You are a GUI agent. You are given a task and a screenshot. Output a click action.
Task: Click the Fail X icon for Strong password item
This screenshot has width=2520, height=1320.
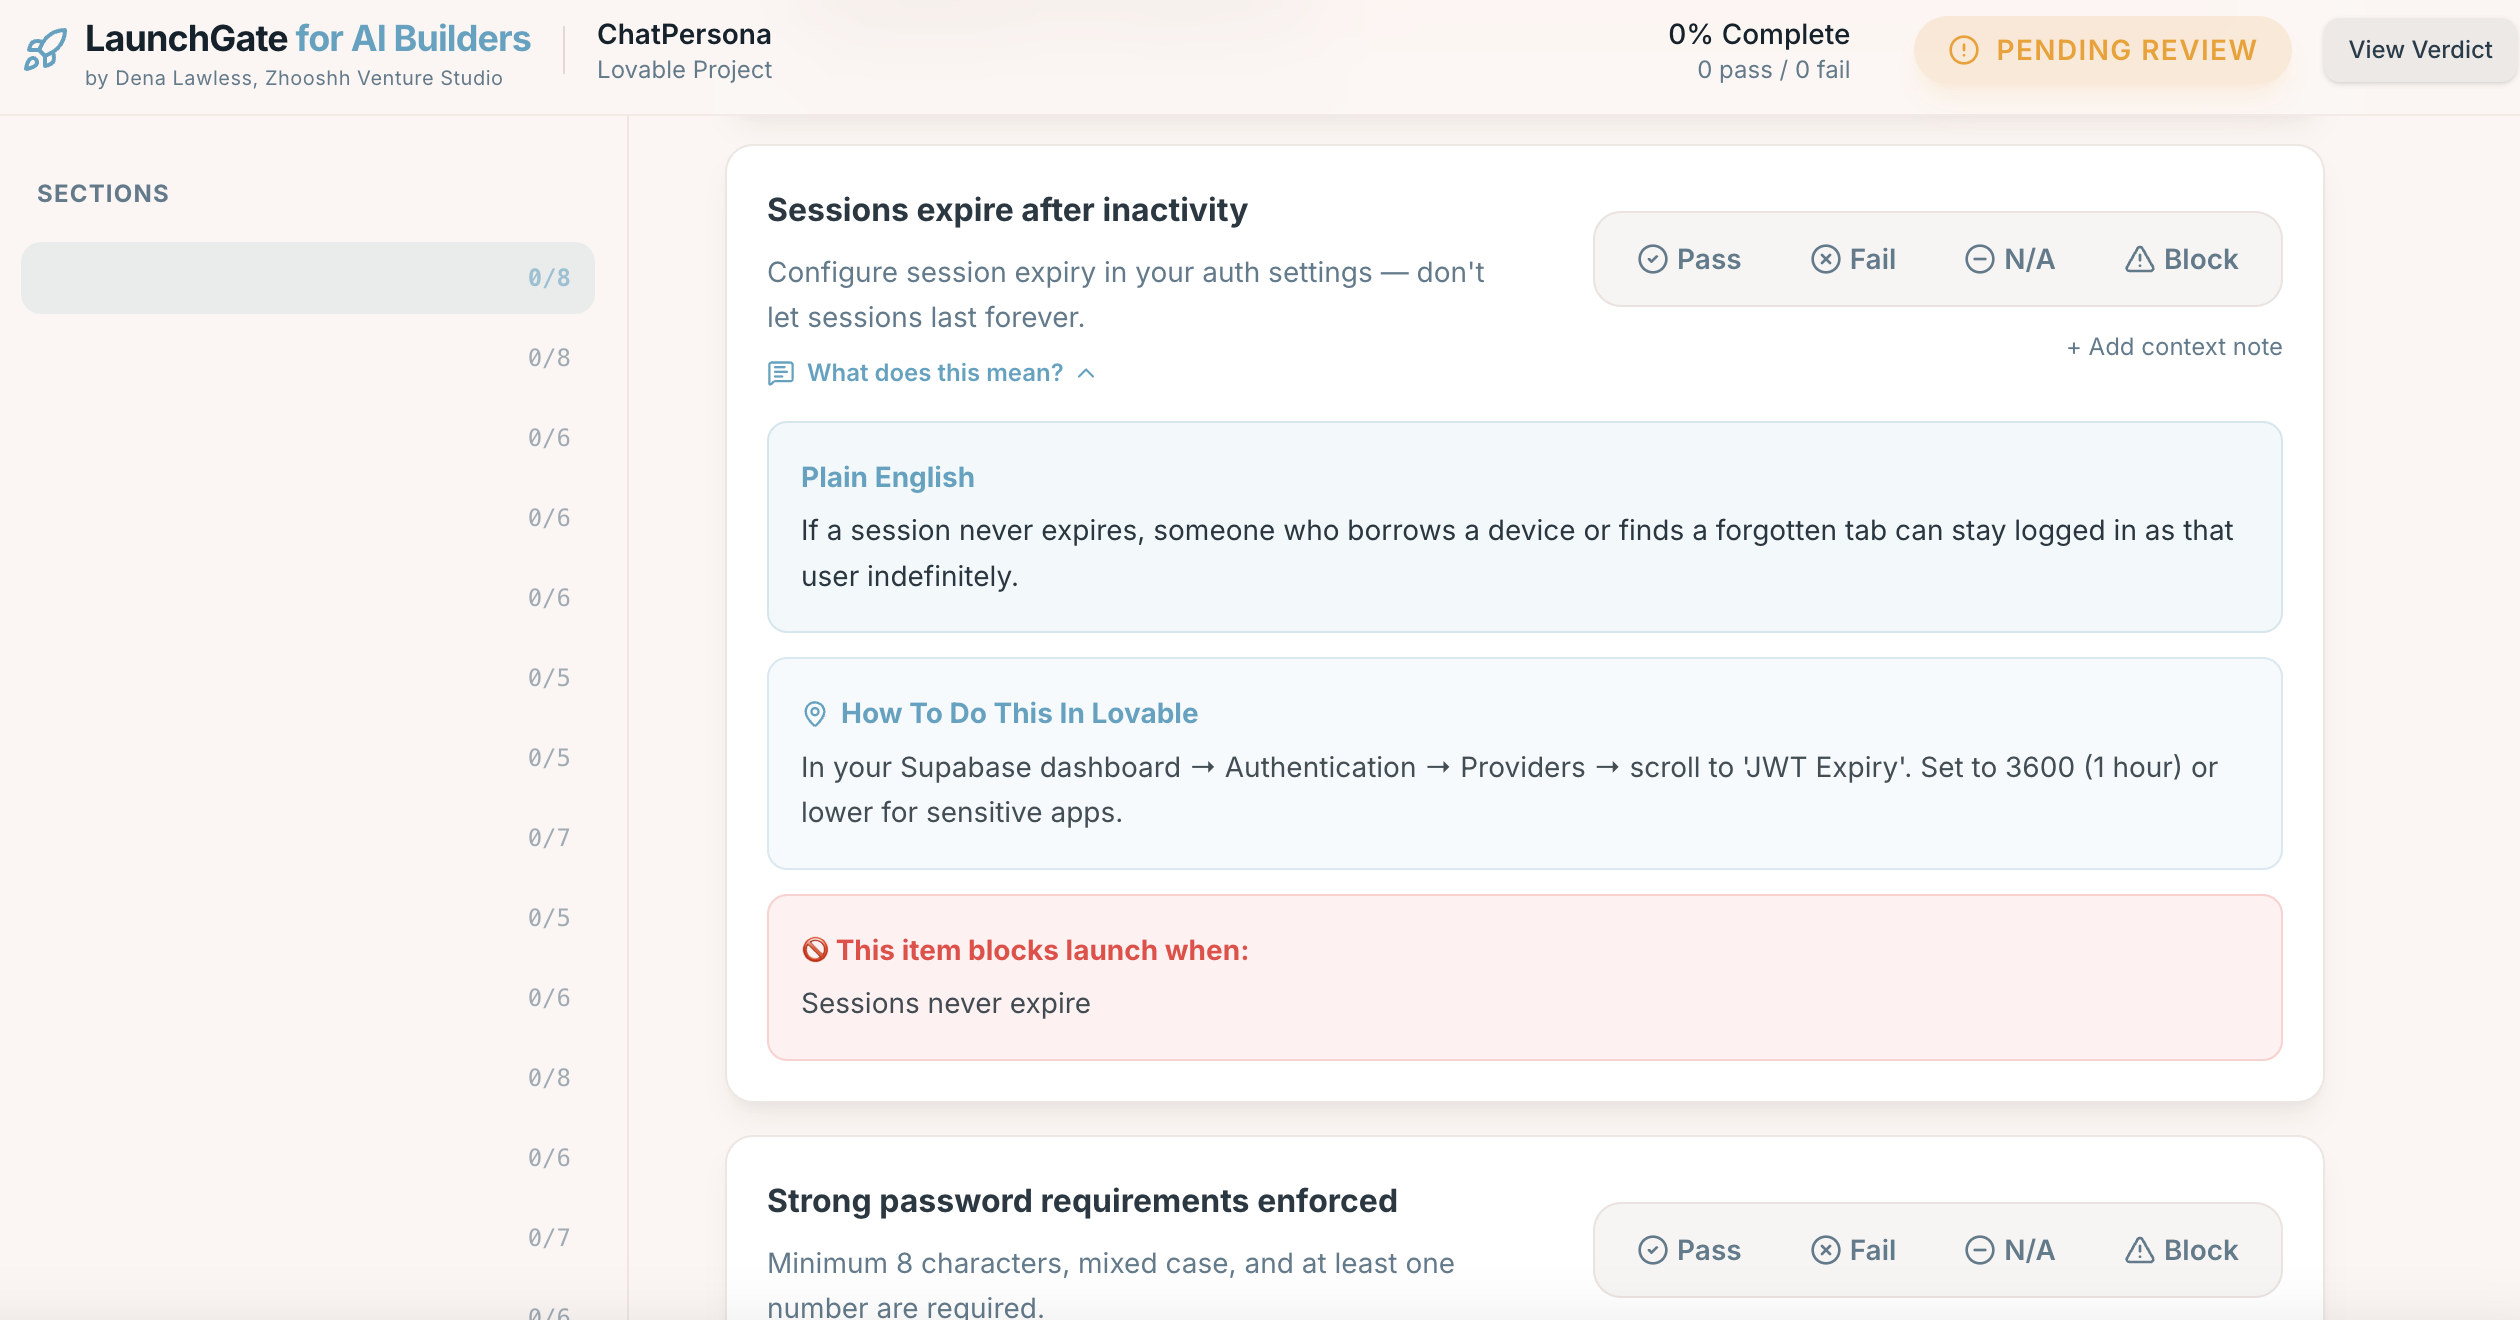coord(1825,1250)
